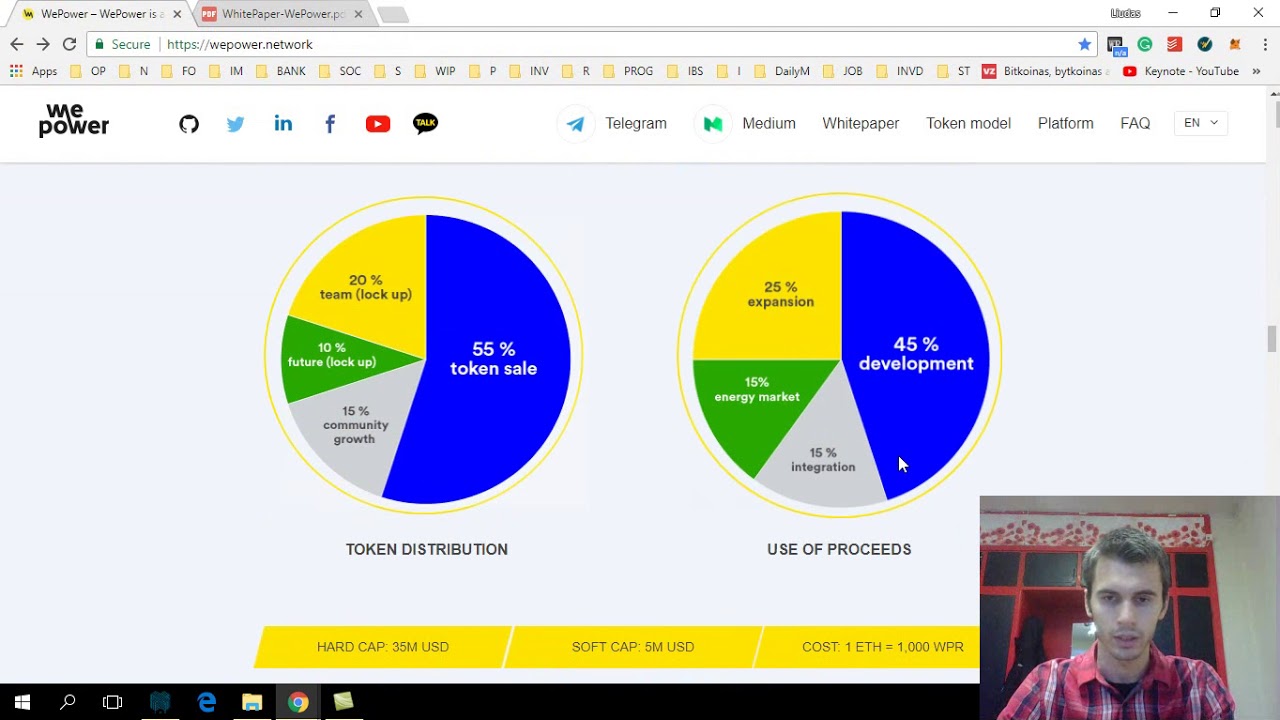Open Chrome's three-dot menu
The image size is (1280, 720).
click(x=1265, y=44)
